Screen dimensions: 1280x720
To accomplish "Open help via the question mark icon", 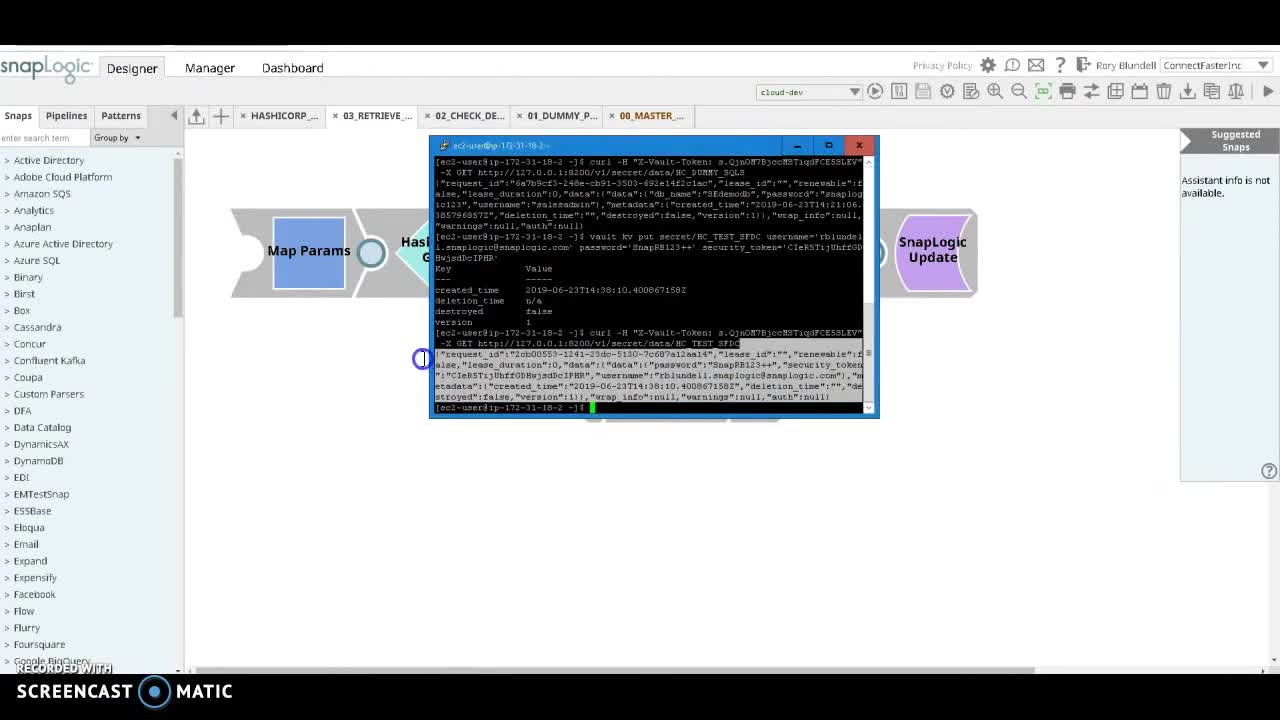I will click(1060, 65).
